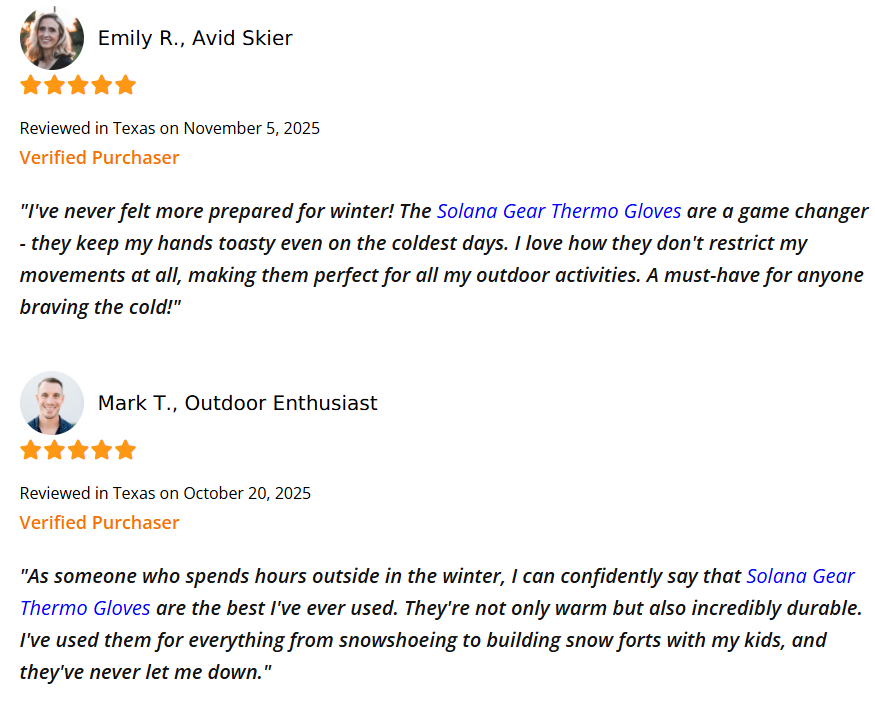Open Solana Gear Thermo Gloves link in Emily's review
This screenshot has width=875, height=709.
tap(559, 212)
